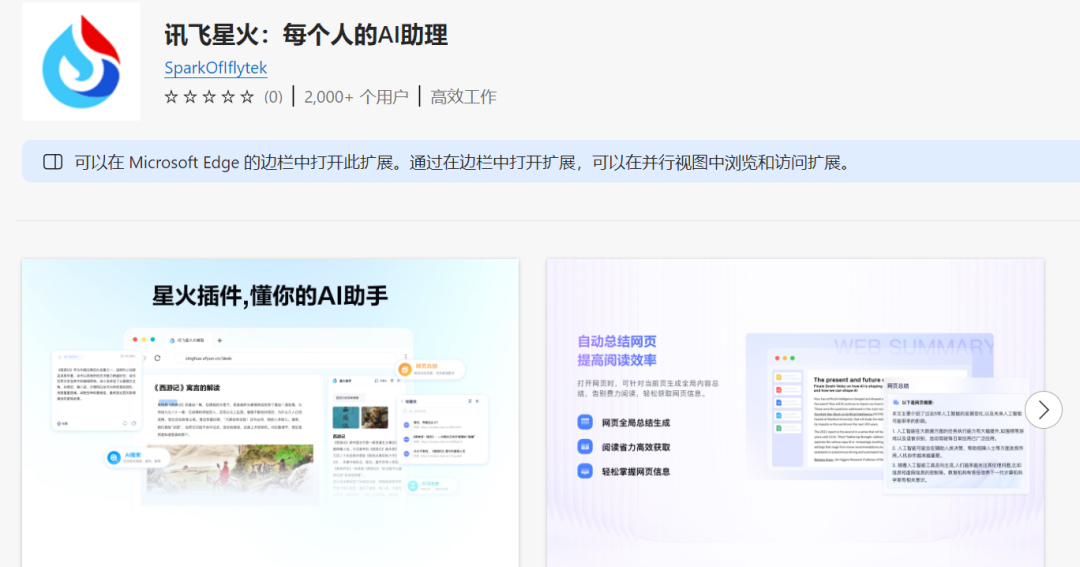Show next screenshot with right chevron arrow

1043,410
